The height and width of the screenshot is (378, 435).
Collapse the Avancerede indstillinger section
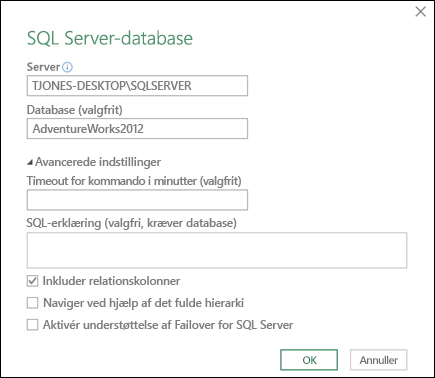tap(30, 162)
